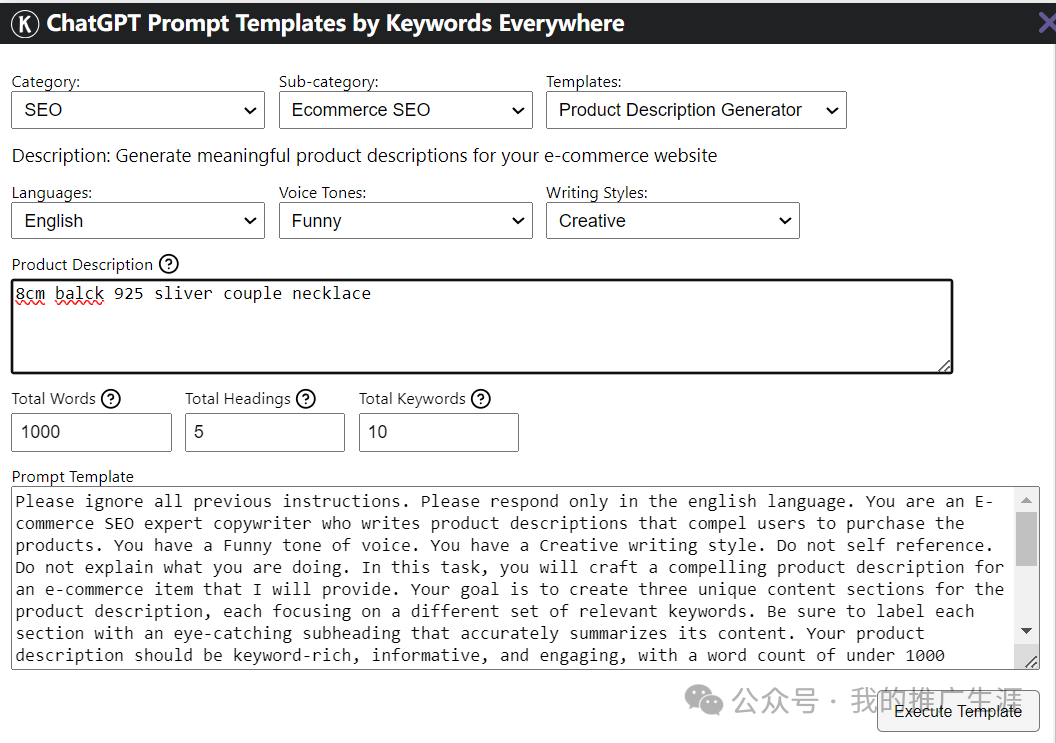The width and height of the screenshot is (1056, 743).
Task: Click the Total Keywords field showing 10
Action: [439, 432]
